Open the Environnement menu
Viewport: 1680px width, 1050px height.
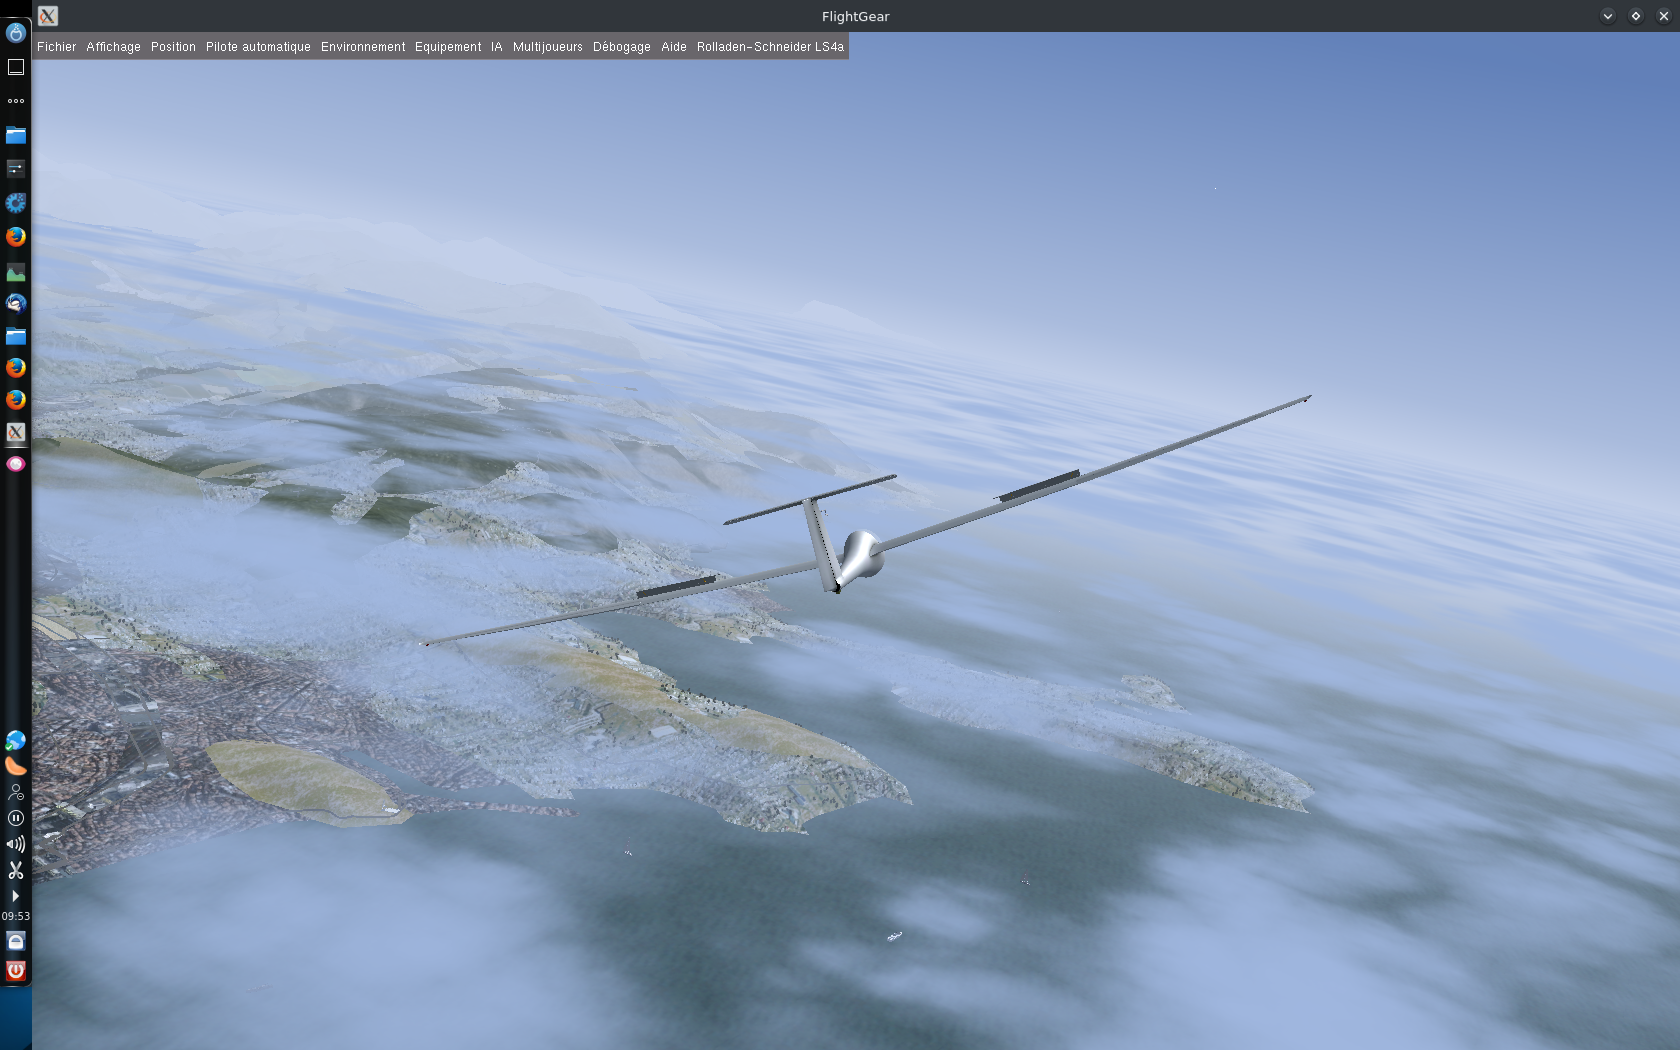[x=363, y=47]
